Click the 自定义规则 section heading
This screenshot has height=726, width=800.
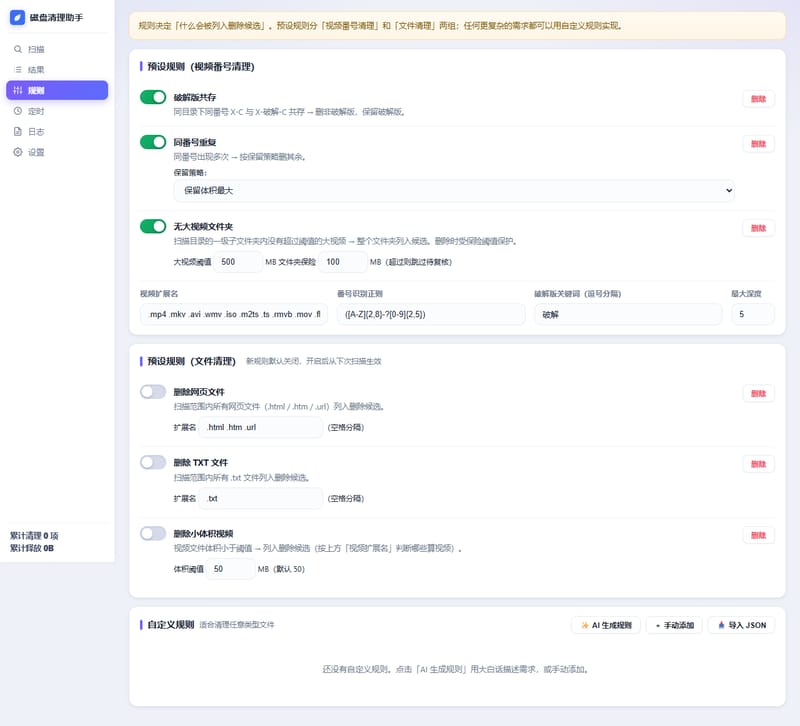[170, 624]
